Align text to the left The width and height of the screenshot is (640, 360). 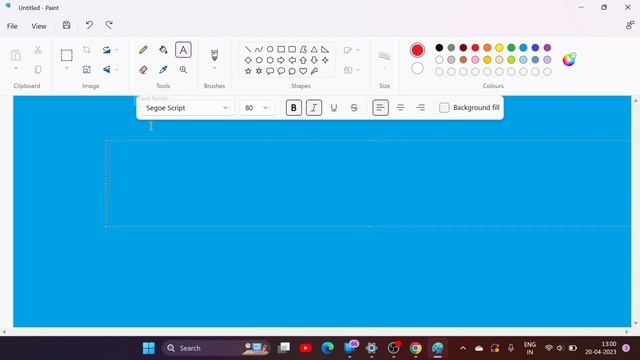click(x=380, y=108)
